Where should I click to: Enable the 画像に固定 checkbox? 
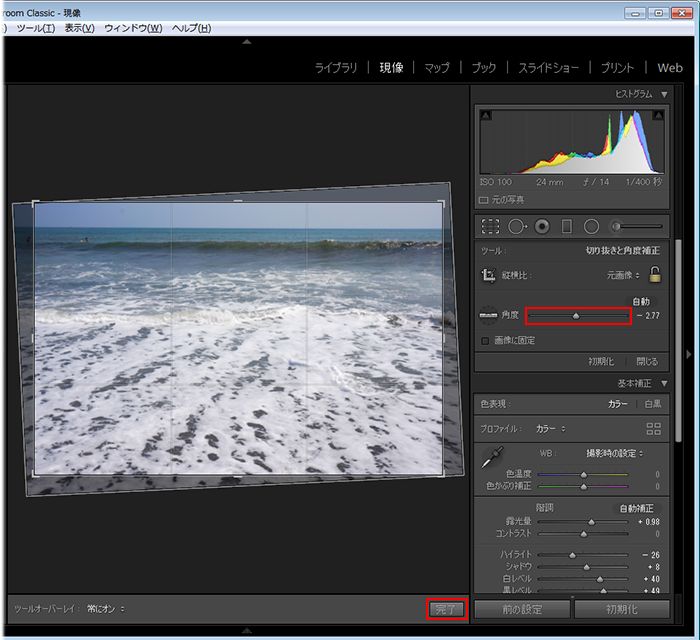click(x=485, y=341)
